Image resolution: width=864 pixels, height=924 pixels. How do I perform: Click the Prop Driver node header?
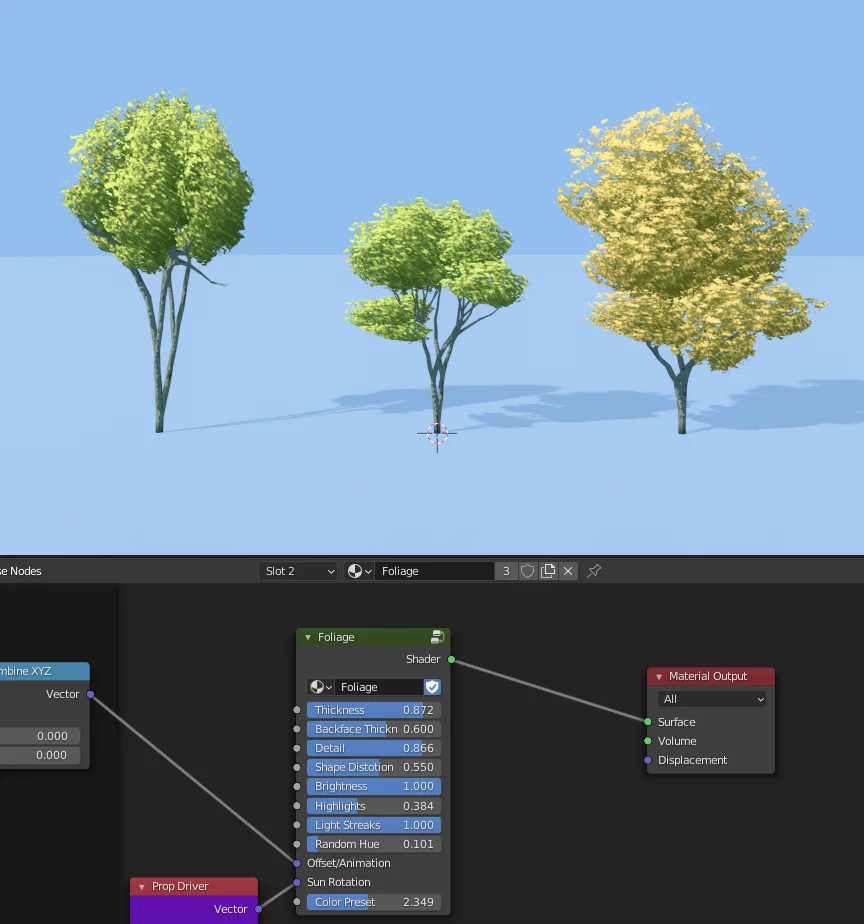(x=193, y=886)
